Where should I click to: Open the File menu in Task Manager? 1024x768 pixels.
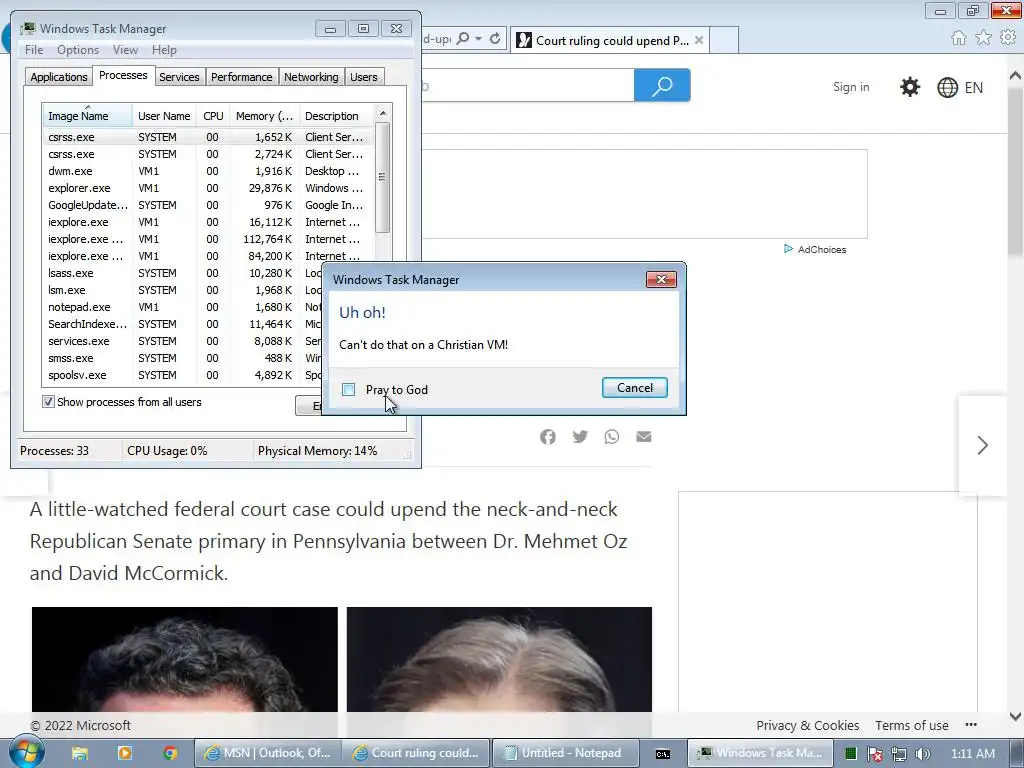point(34,50)
